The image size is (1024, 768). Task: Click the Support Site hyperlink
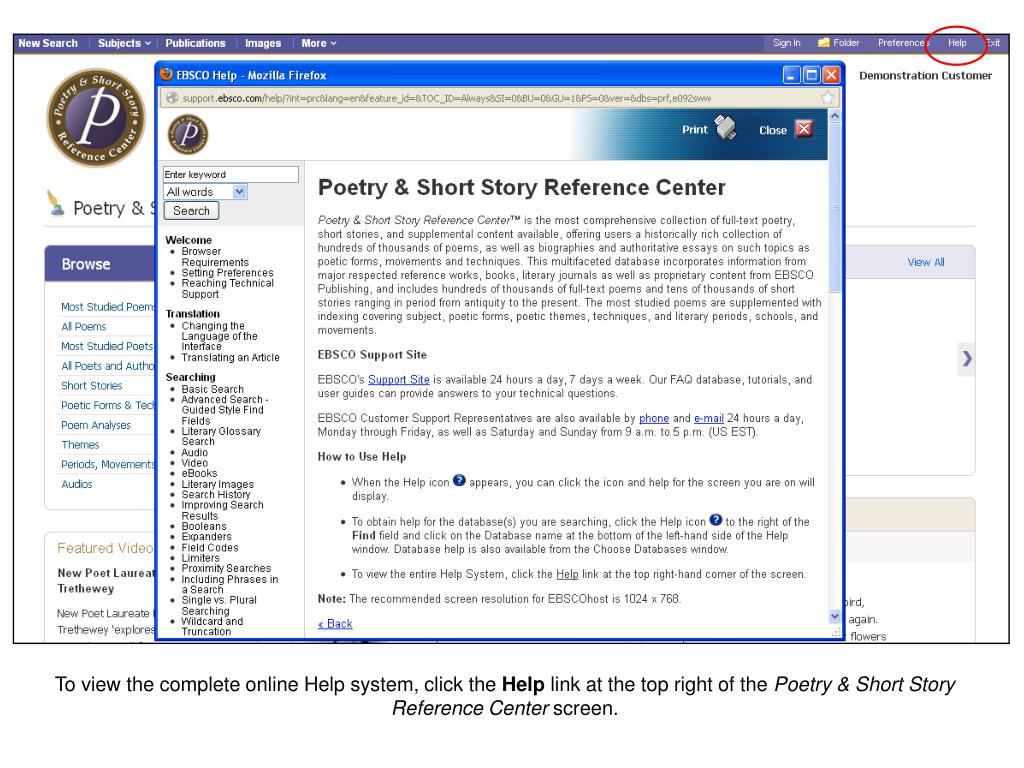[398, 379]
